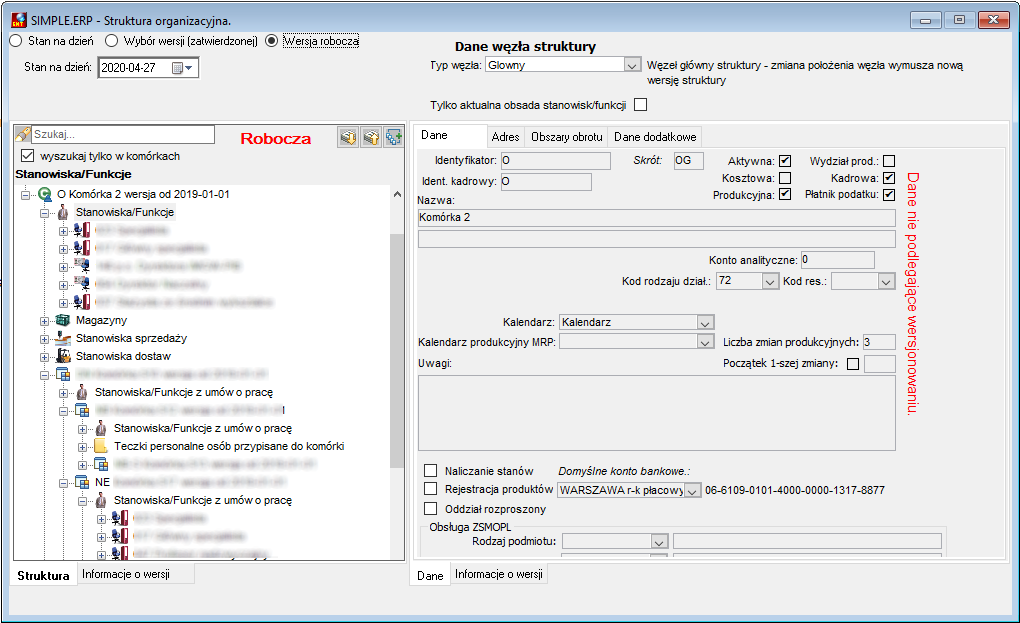Click the Liczba zmian produkcyjnych field
The image size is (1020, 623).
click(x=879, y=342)
